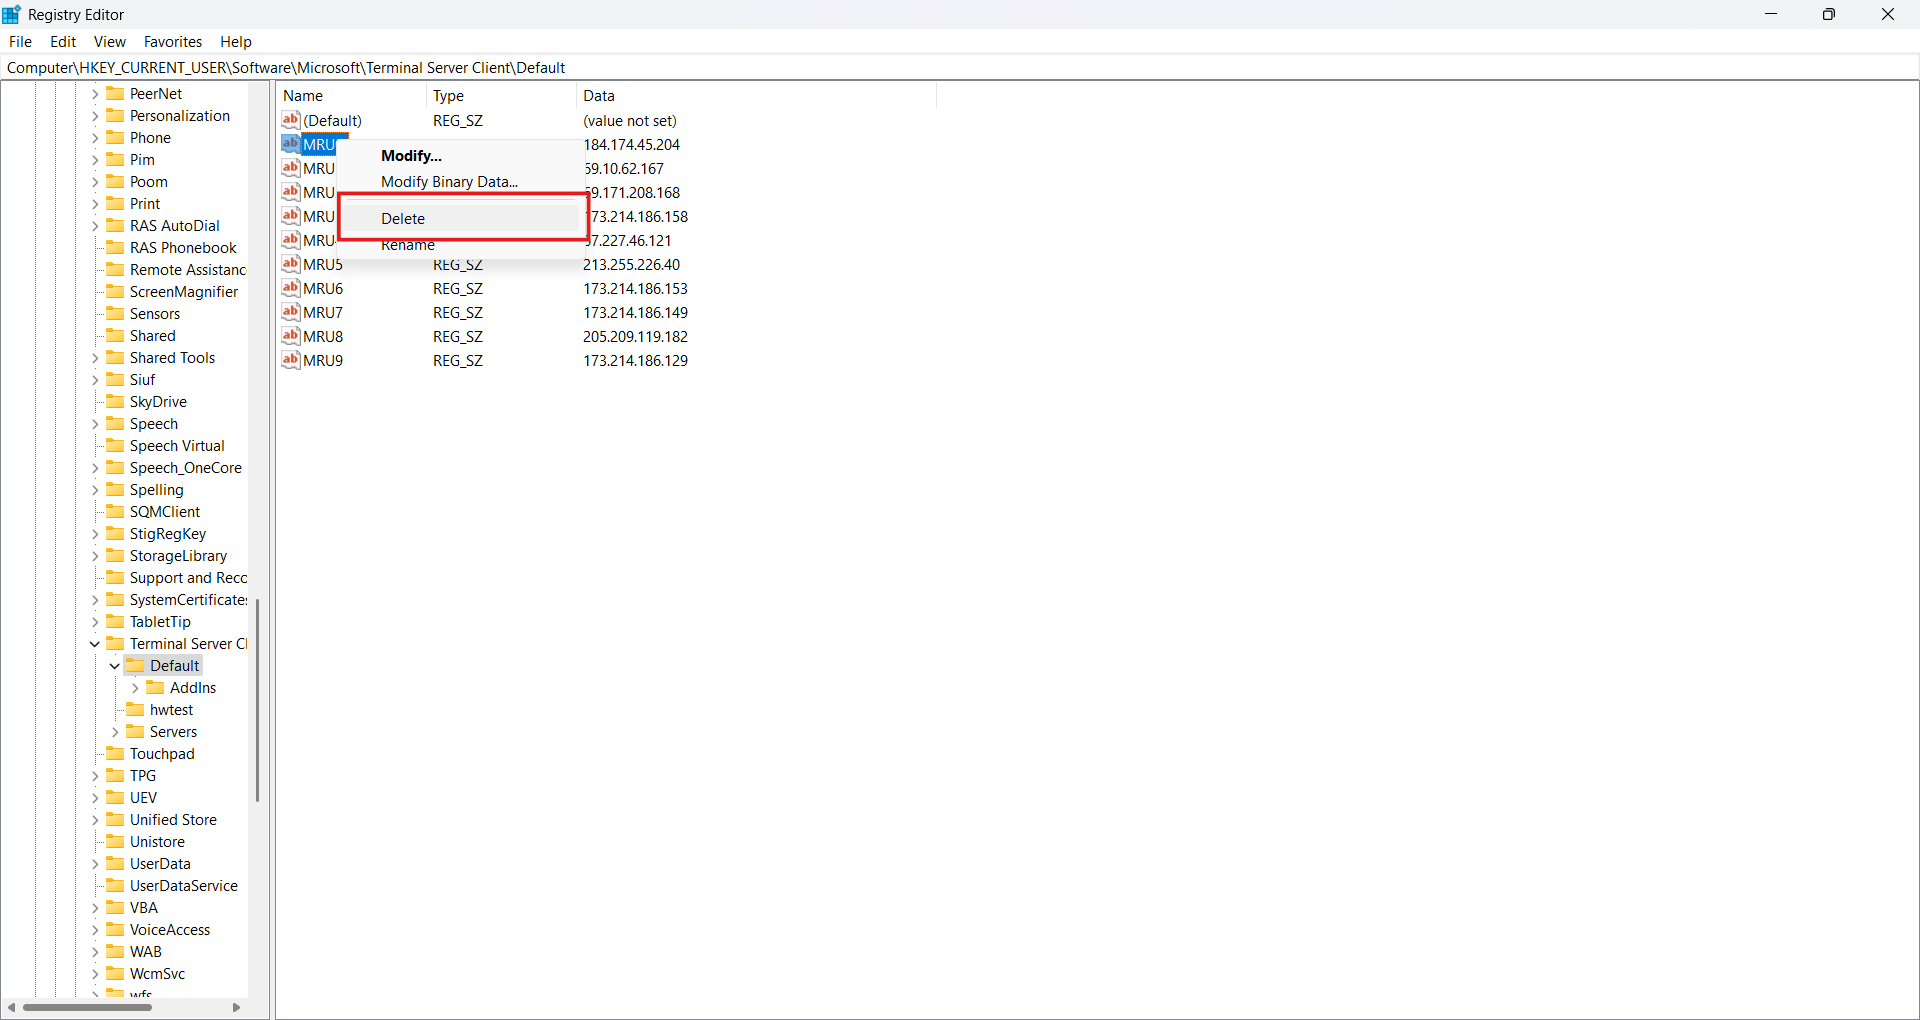Image resolution: width=1920 pixels, height=1020 pixels.
Task: Open the Favorites menu
Action: click(172, 42)
